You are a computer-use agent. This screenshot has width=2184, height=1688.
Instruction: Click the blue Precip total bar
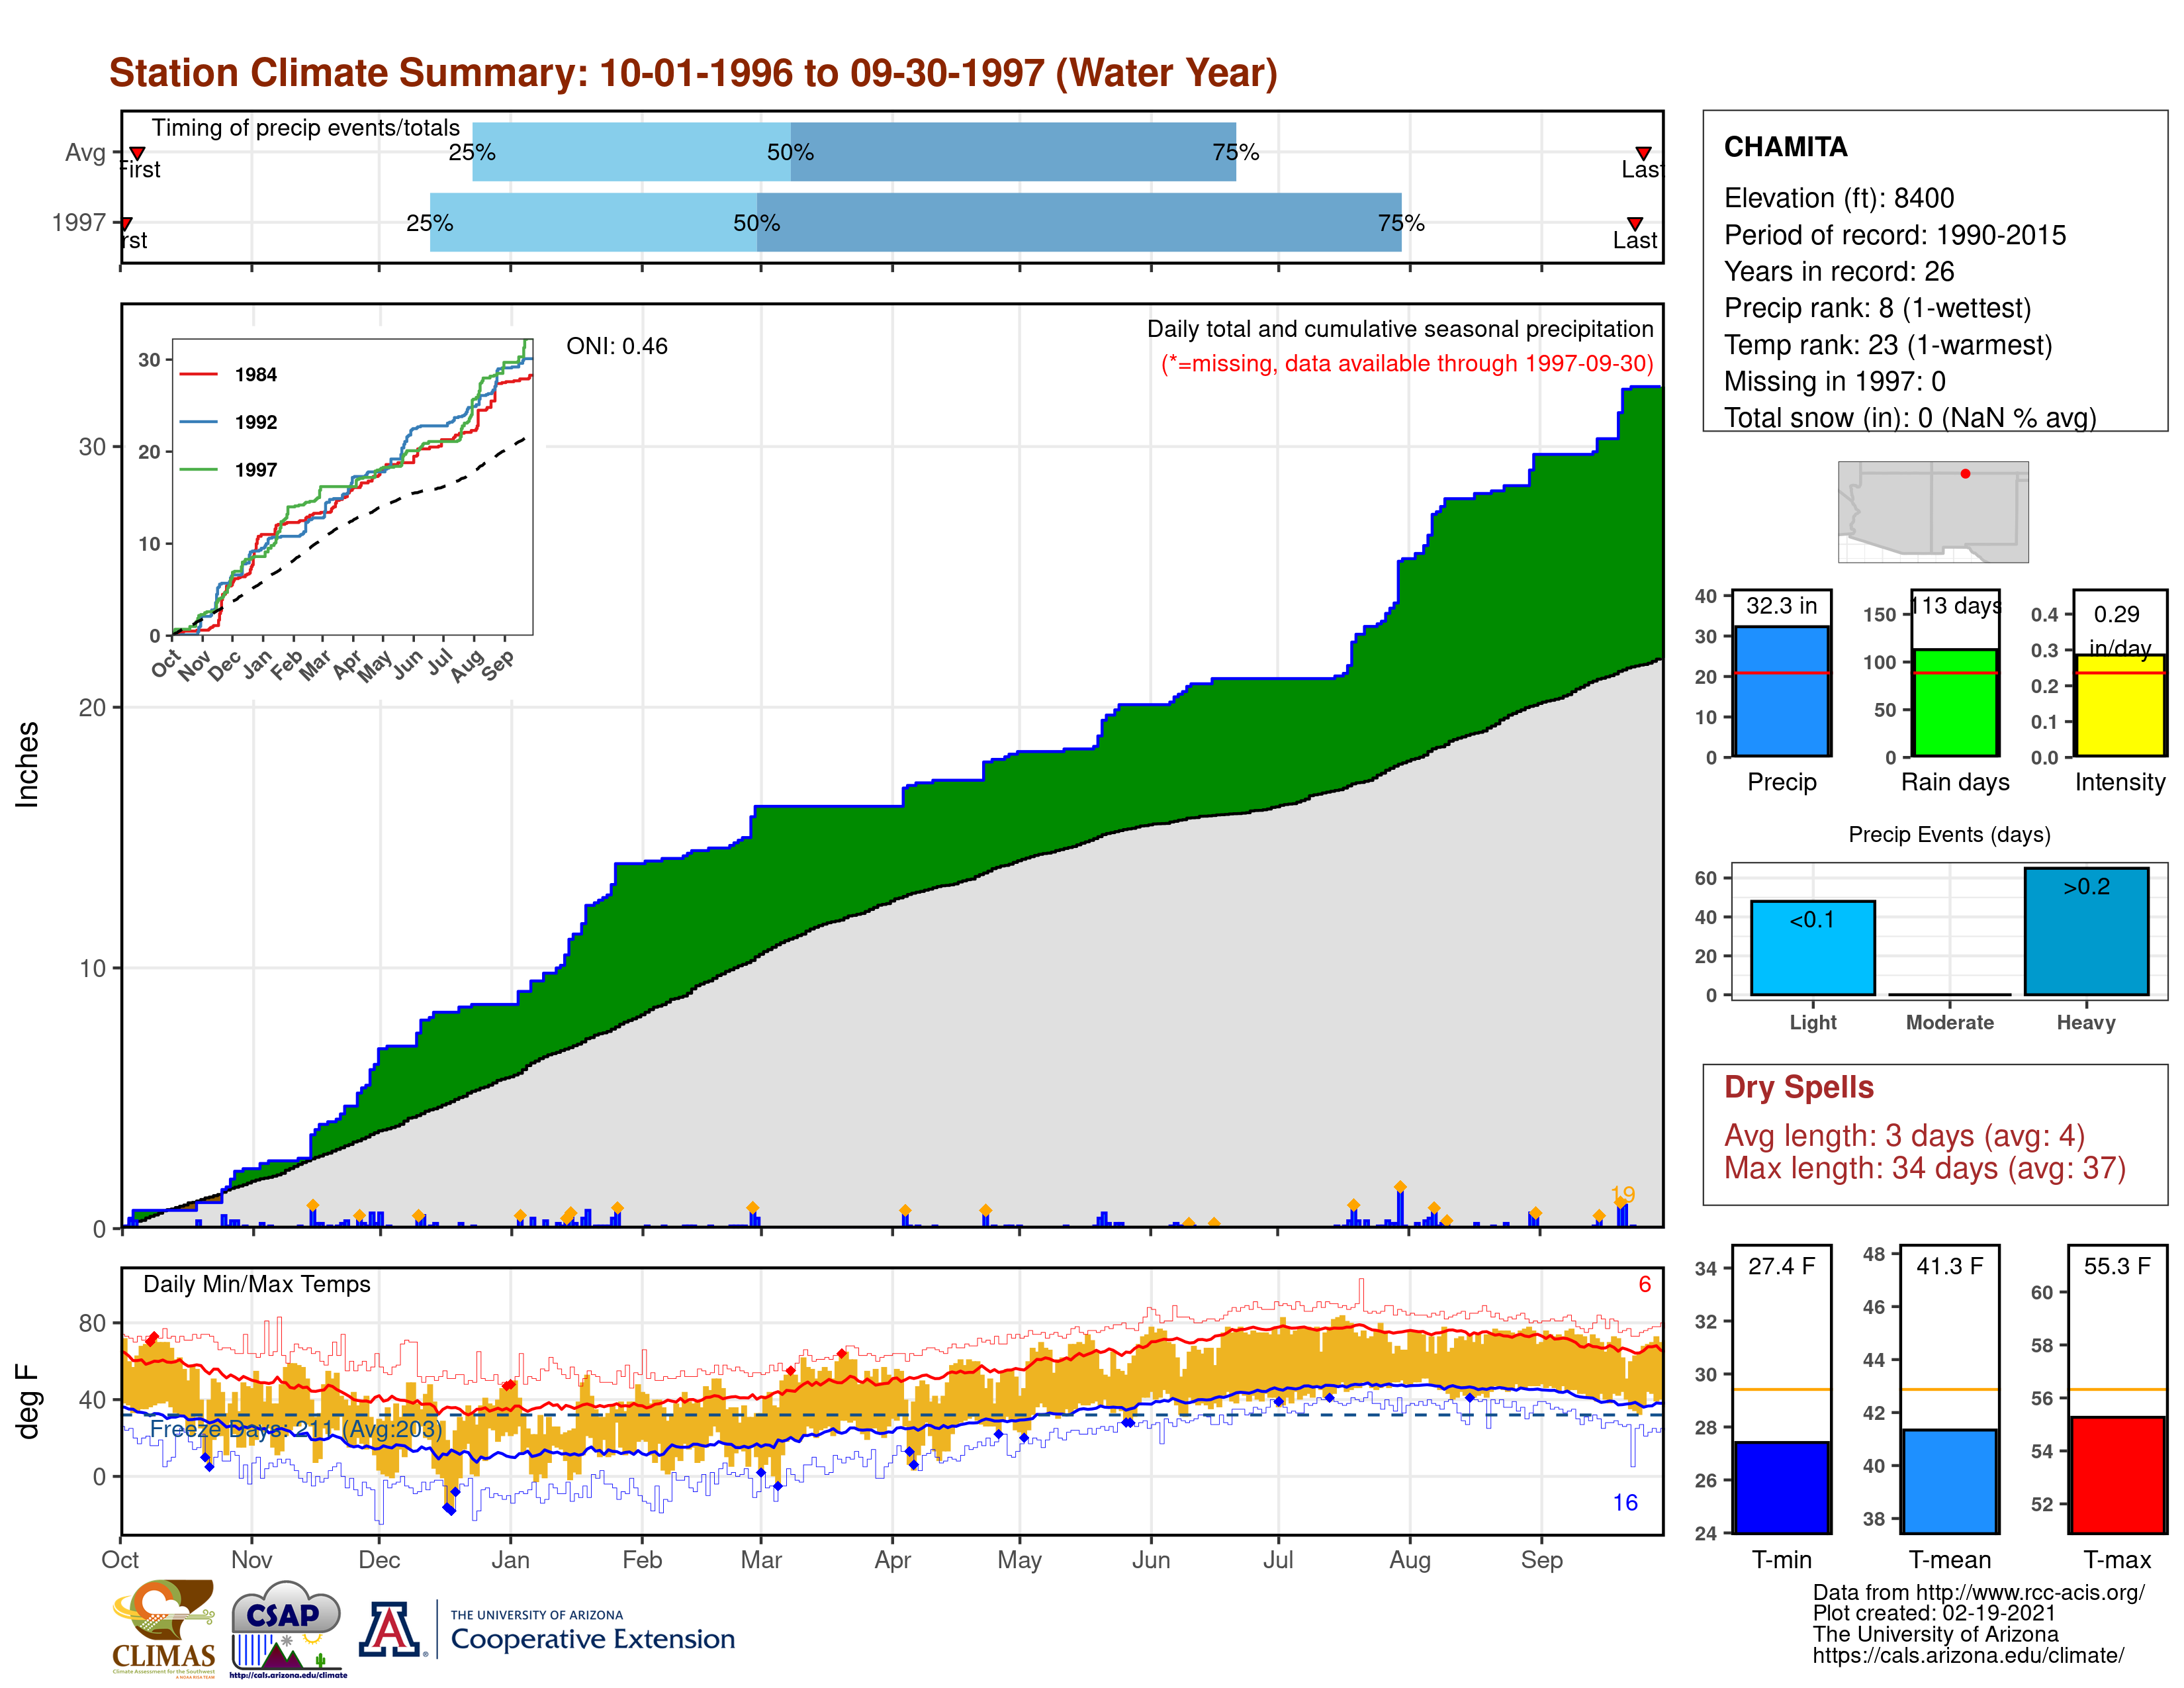[x=1781, y=691]
